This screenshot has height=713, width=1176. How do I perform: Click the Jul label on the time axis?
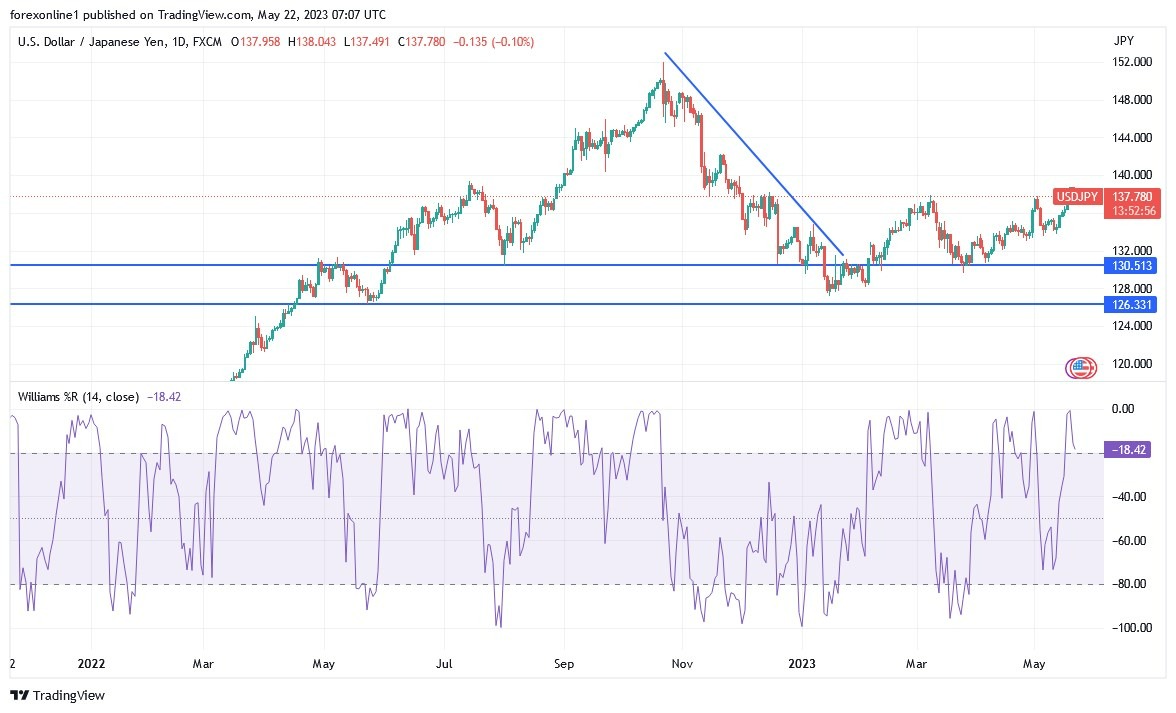[444, 663]
